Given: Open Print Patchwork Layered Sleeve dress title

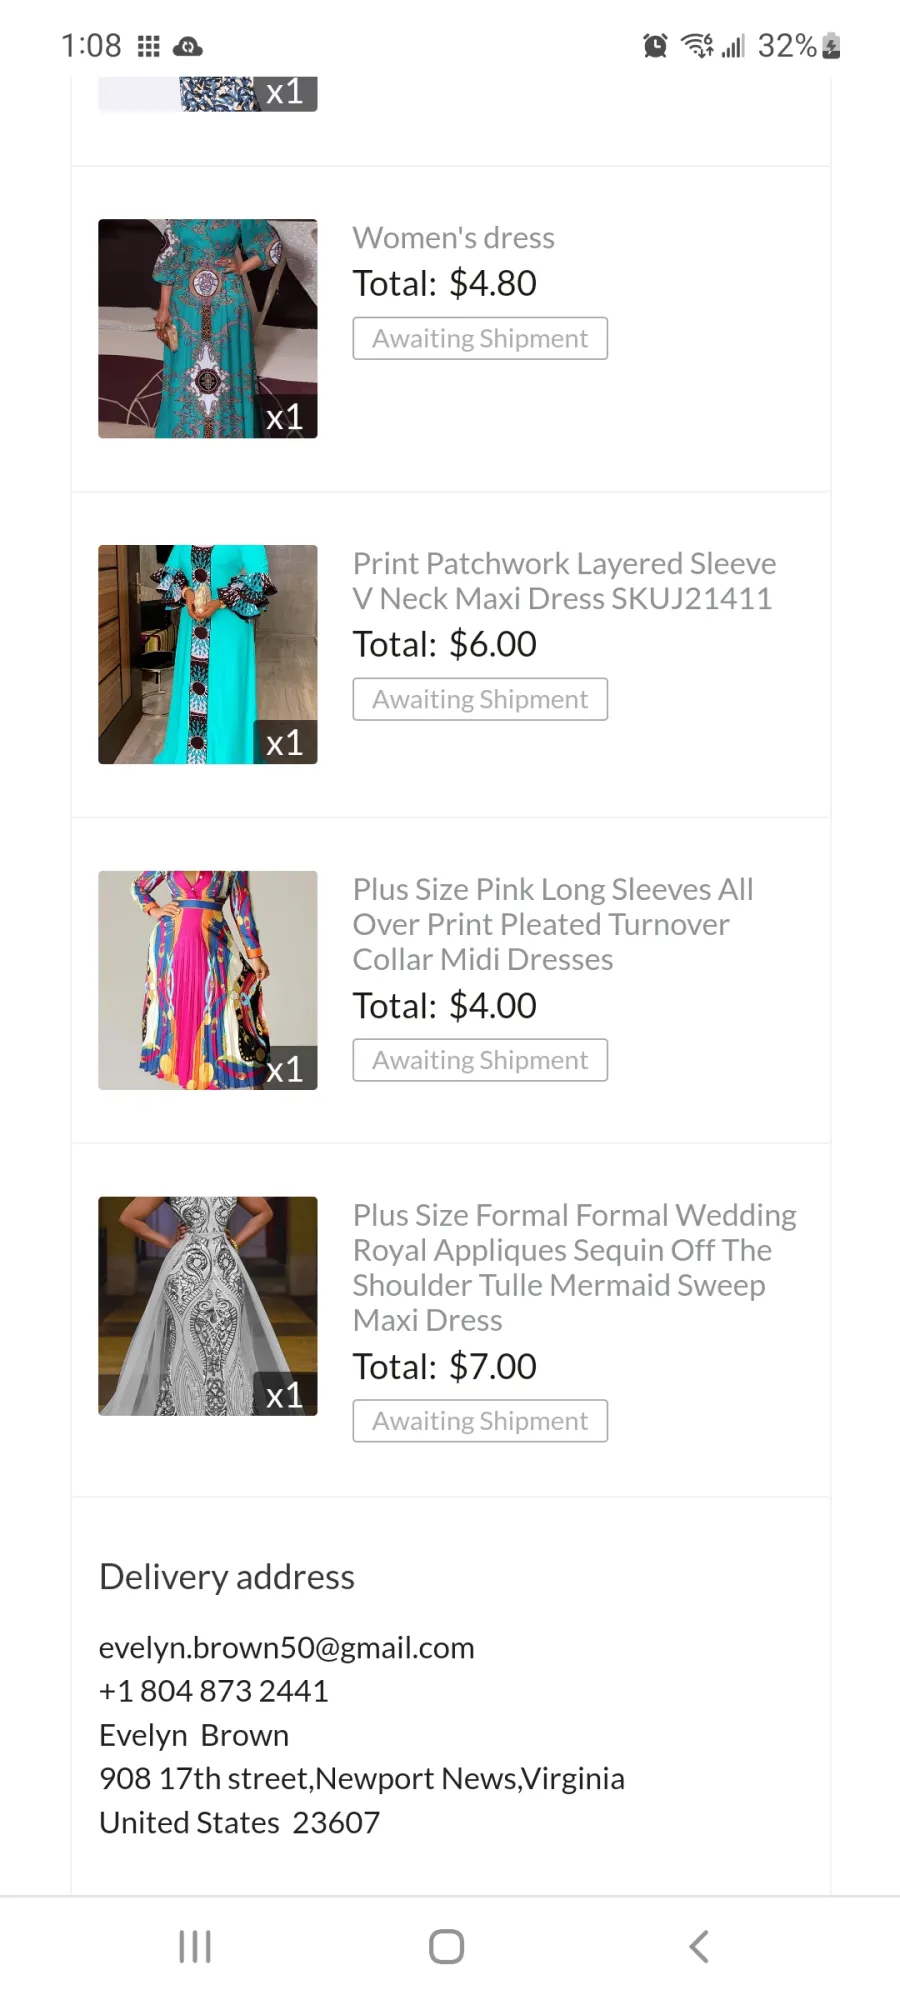Looking at the screenshot, I should pyautogui.click(x=564, y=581).
